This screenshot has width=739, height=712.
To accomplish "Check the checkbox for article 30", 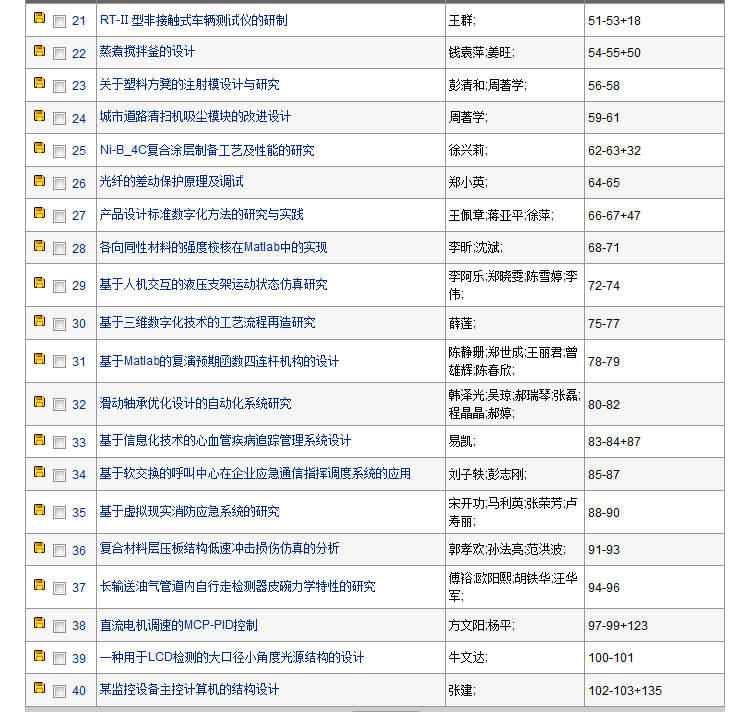I will [x=59, y=324].
